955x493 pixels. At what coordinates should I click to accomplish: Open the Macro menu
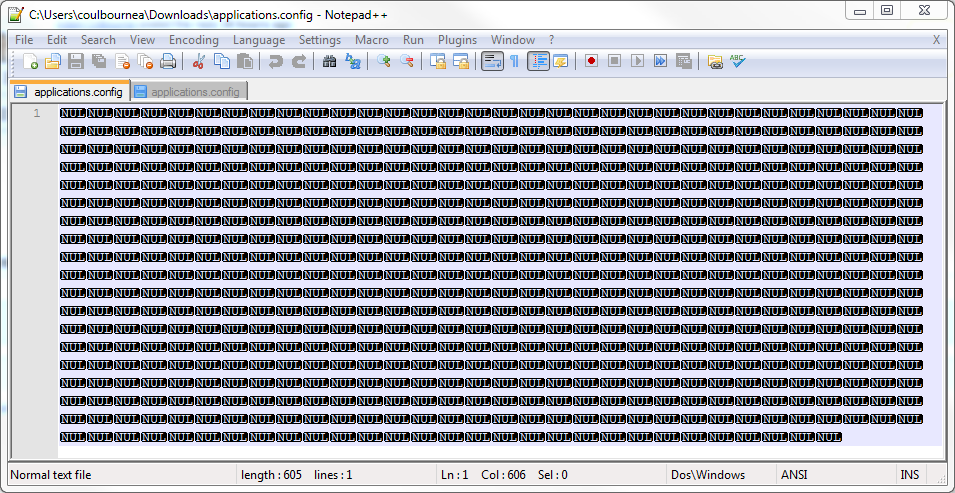point(372,40)
